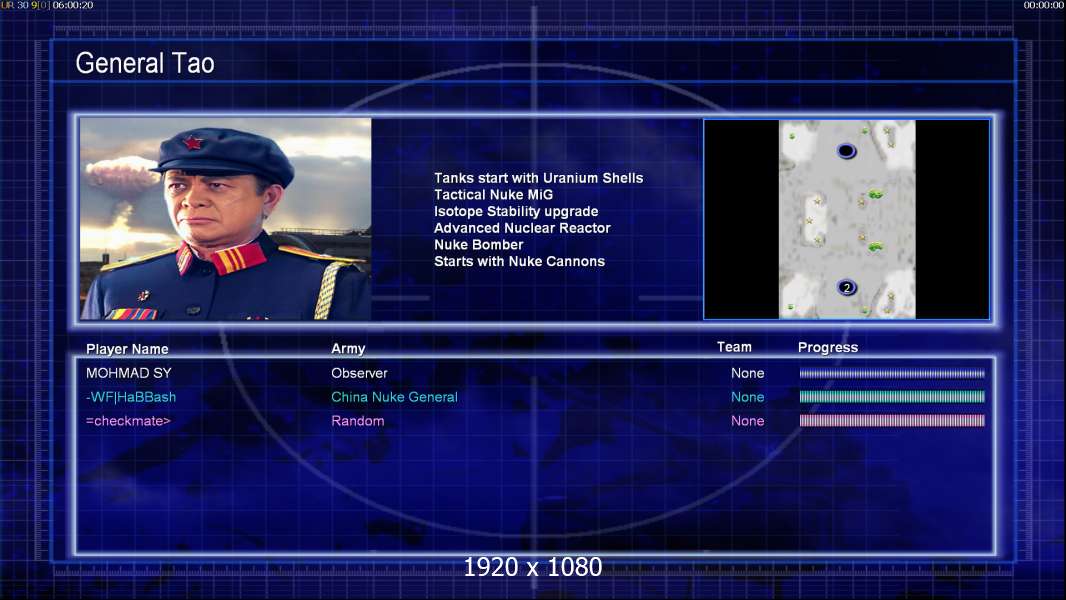The height and width of the screenshot is (600, 1066).
Task: Click 'Starts with Nuke Cannons' text
Action: pos(519,262)
